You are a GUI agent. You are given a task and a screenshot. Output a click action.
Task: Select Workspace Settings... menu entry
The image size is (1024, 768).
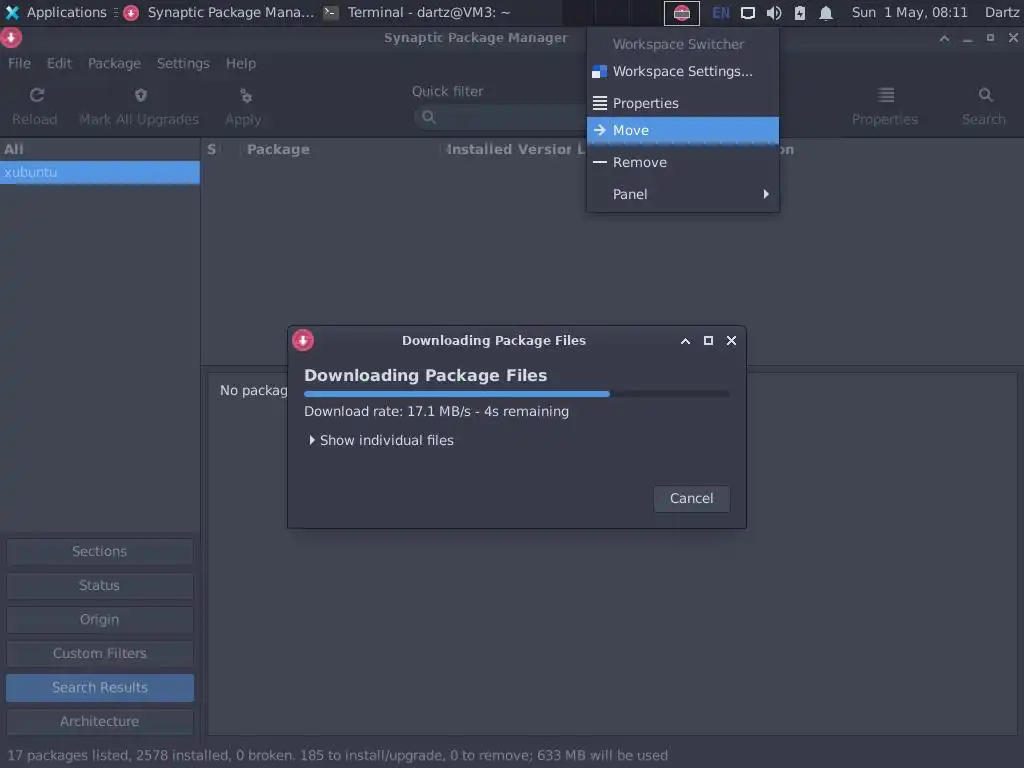(x=683, y=71)
